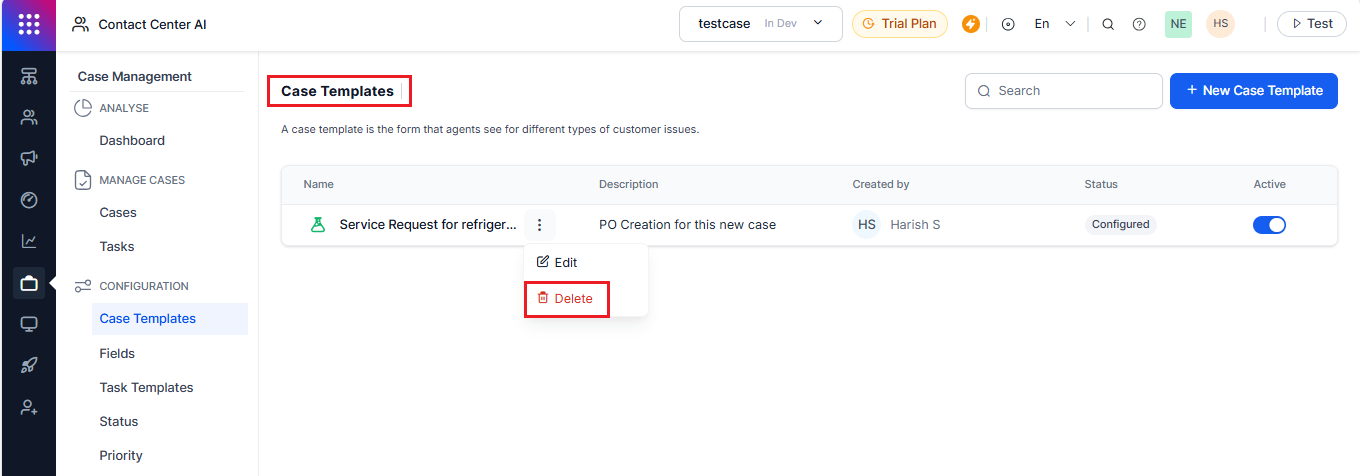The image size is (1360, 476).
Task: Click the three-dot menu beside Service Request
Action: 539,225
